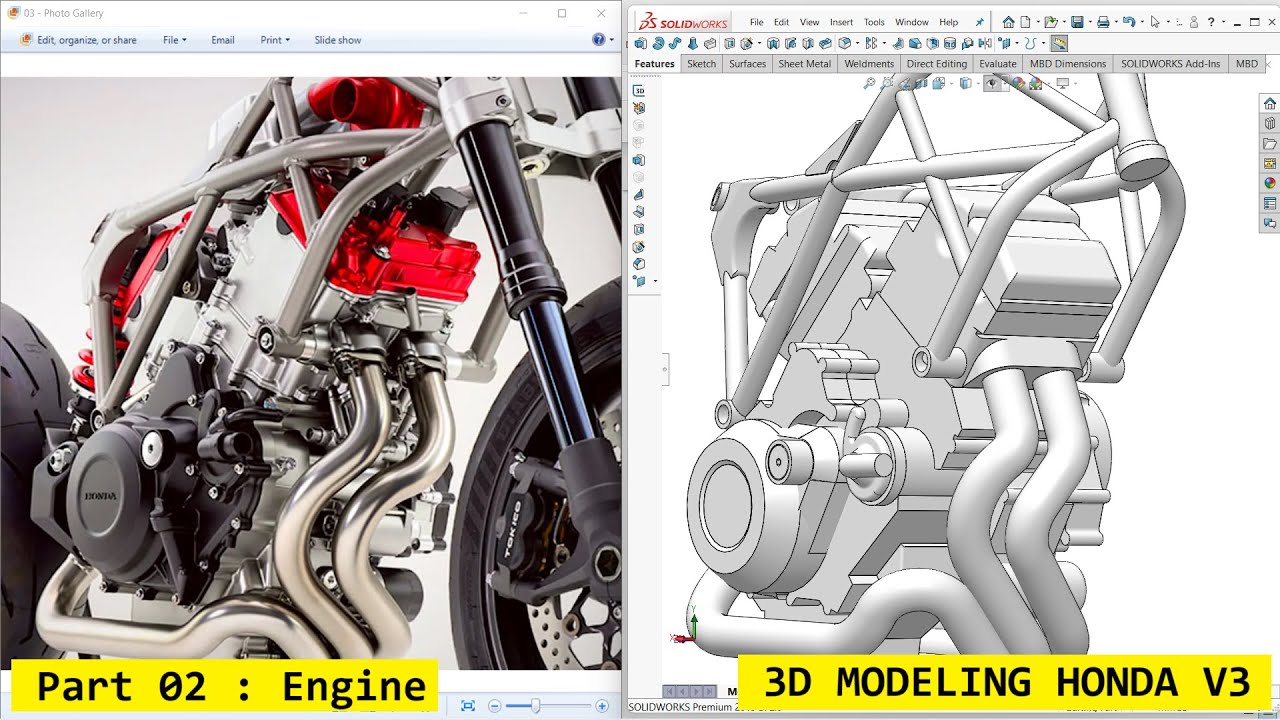Start Slide show in Photo Gallery
This screenshot has height=720, width=1280.
pyautogui.click(x=338, y=40)
